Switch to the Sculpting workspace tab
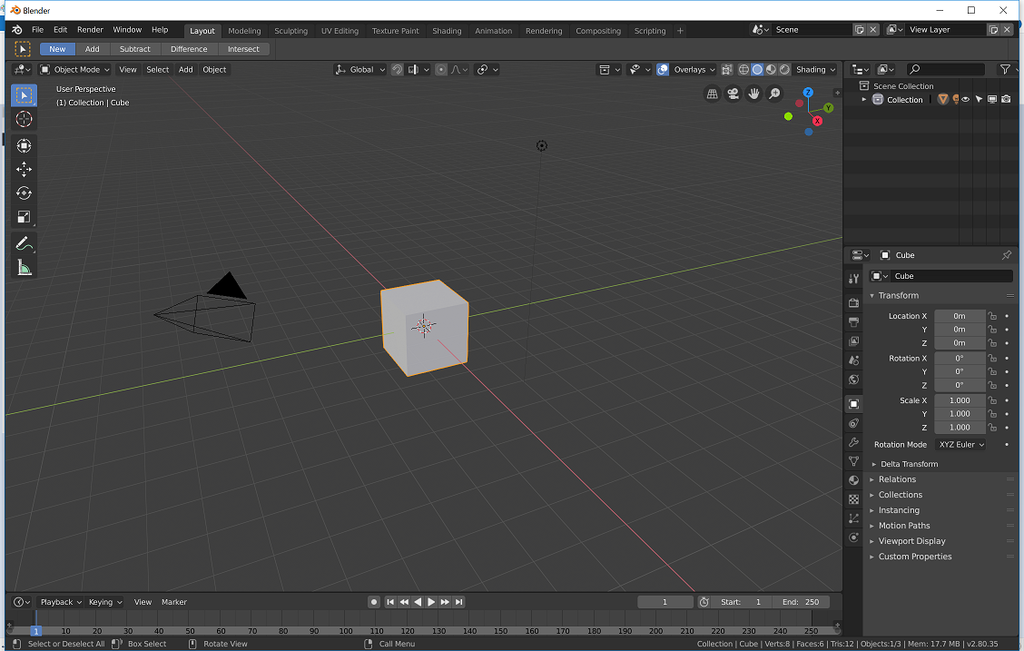1024x651 pixels. pyautogui.click(x=291, y=31)
